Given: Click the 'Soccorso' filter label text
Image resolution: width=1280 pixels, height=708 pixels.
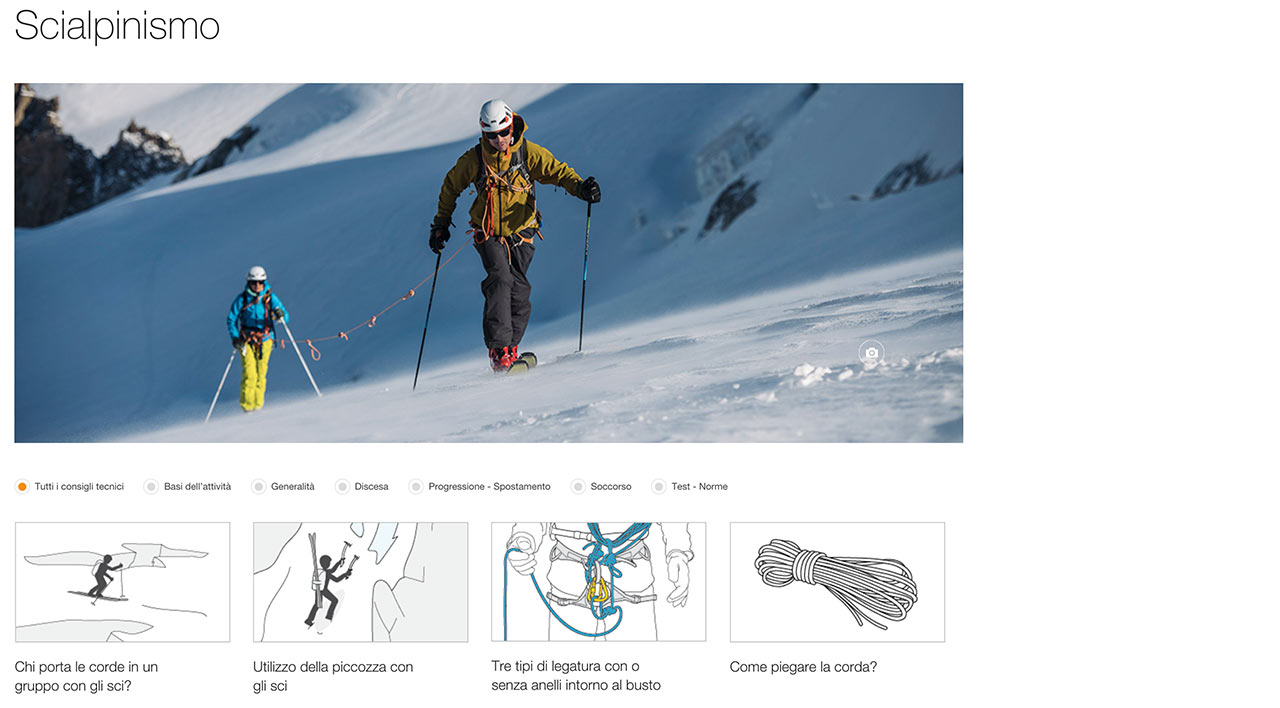Looking at the screenshot, I should click(x=611, y=487).
